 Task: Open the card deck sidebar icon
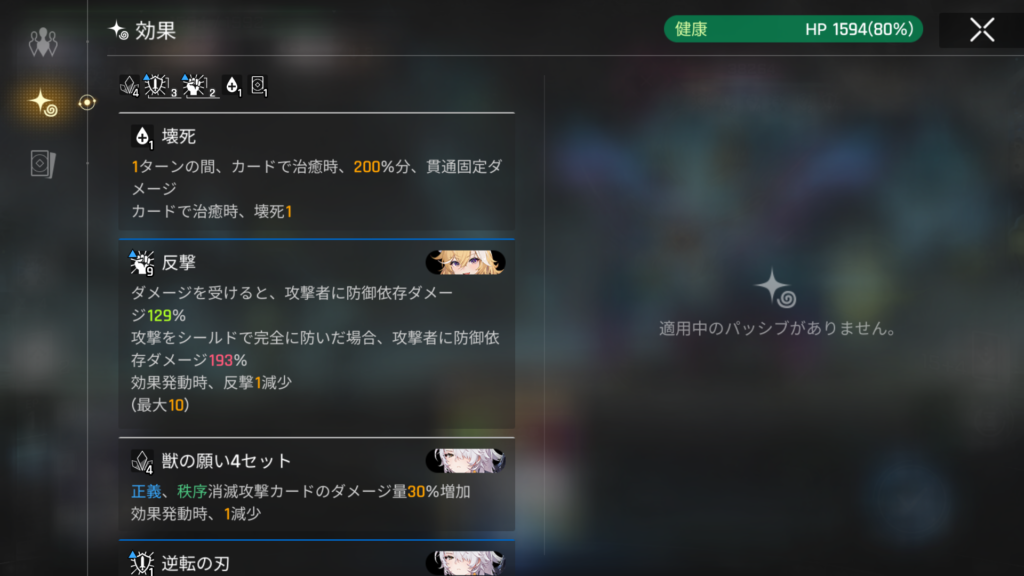point(43,163)
